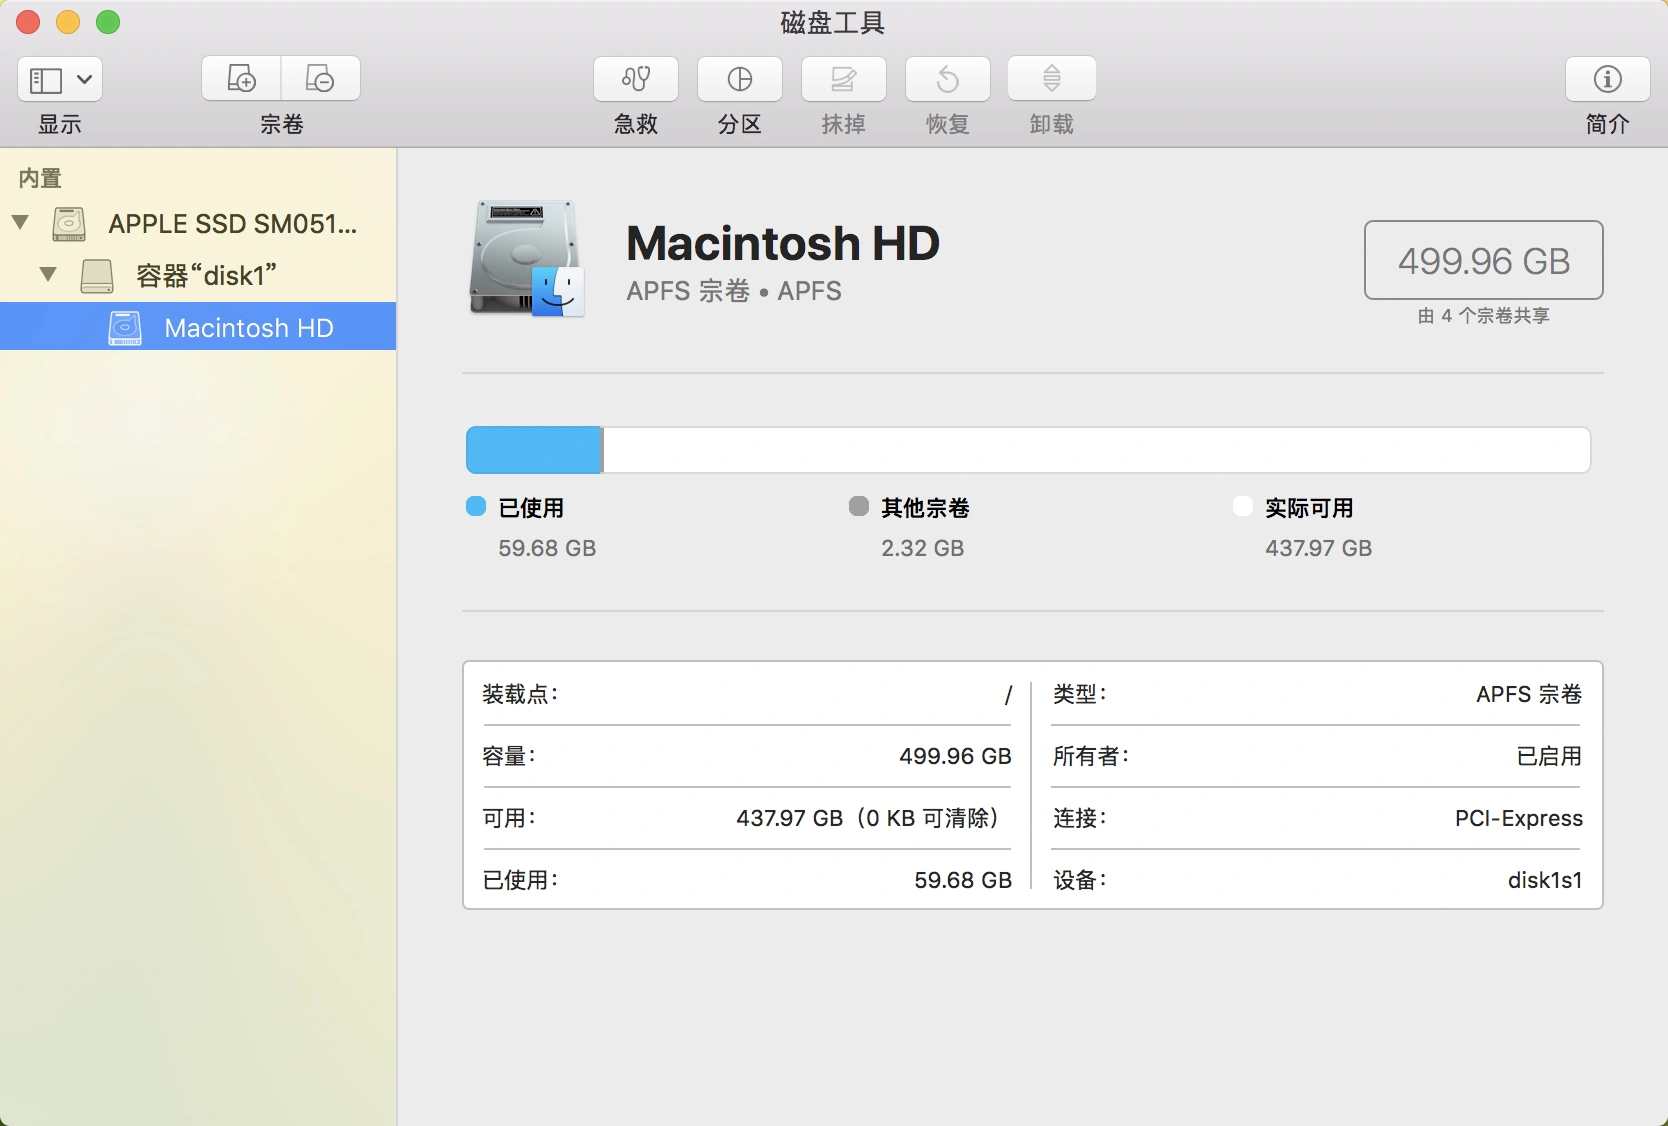Run 急救 First Aid stethoscope icon
Screen dimensions: 1668x1126
point(636,78)
